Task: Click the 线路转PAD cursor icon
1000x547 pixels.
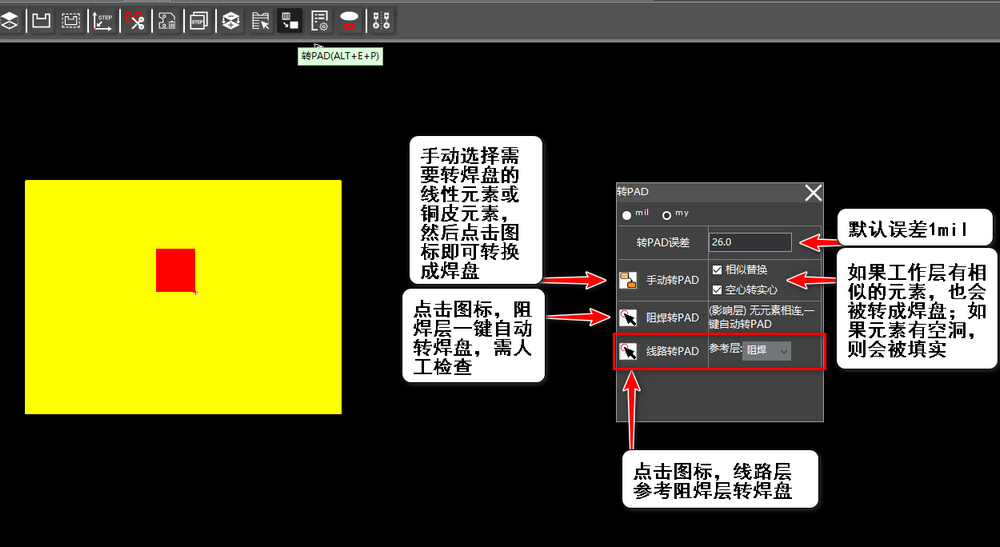Action: 628,351
